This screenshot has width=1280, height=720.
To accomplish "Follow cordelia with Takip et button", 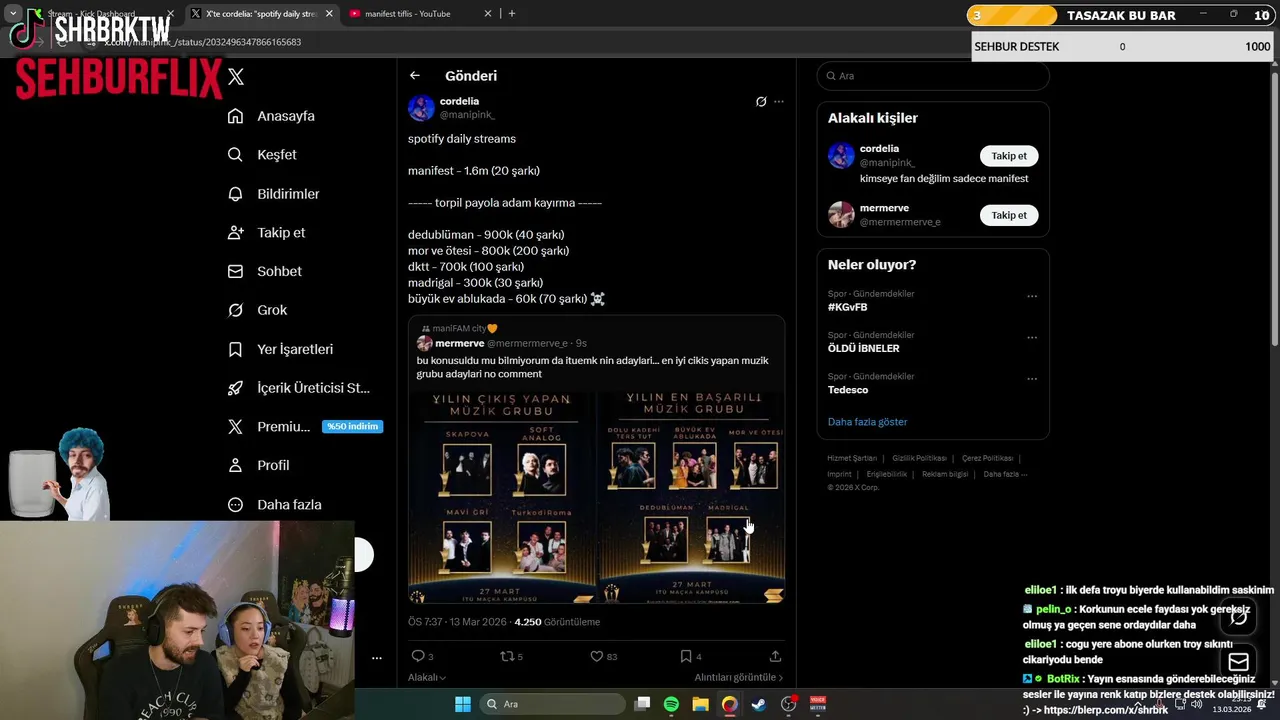I will pos(1009,156).
